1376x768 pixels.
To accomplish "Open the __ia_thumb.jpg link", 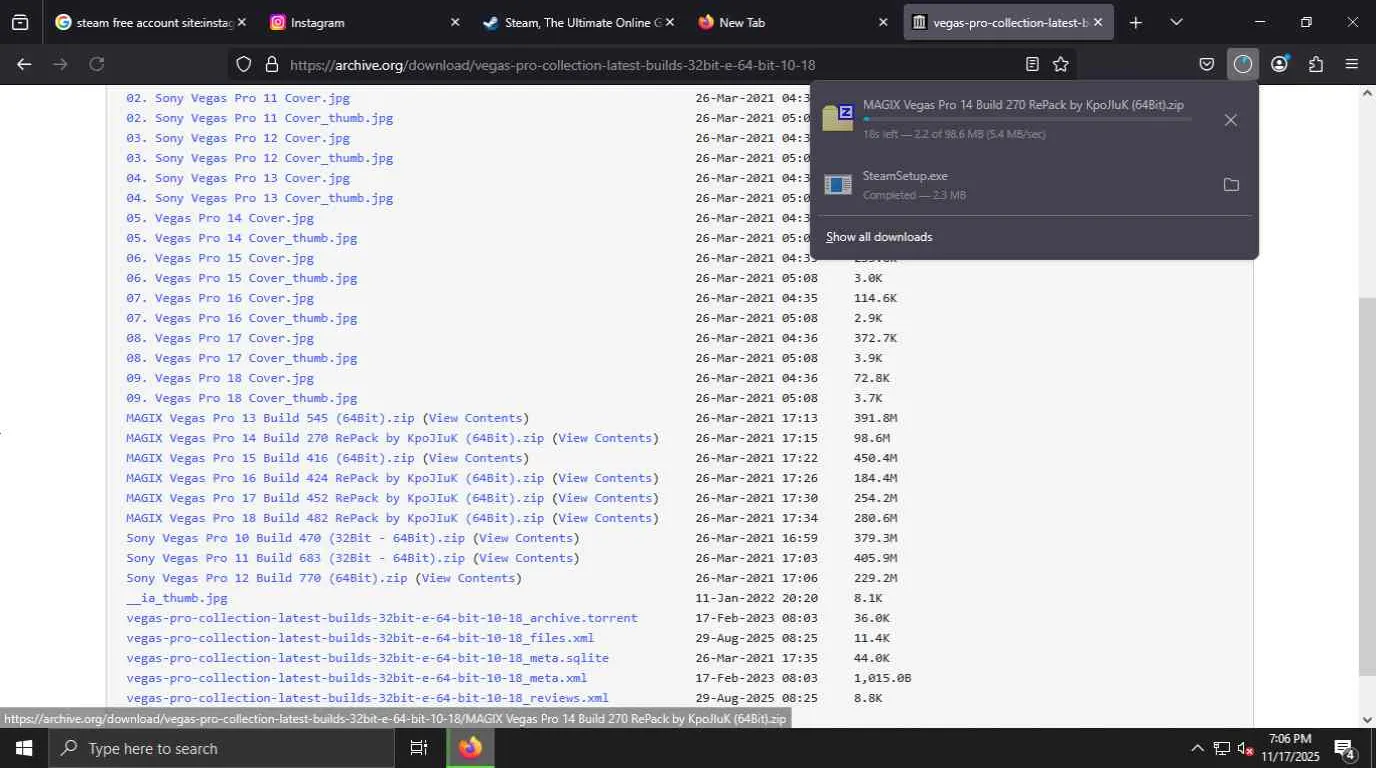I will (177, 598).
